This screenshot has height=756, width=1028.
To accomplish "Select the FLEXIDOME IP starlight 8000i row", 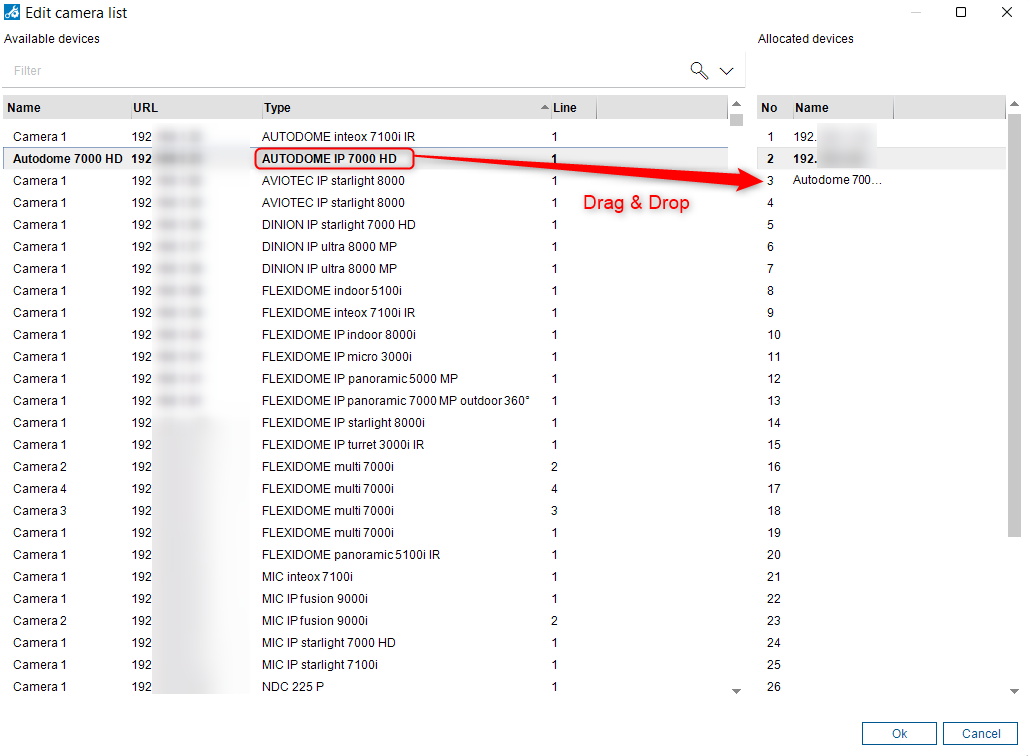I will (366, 423).
